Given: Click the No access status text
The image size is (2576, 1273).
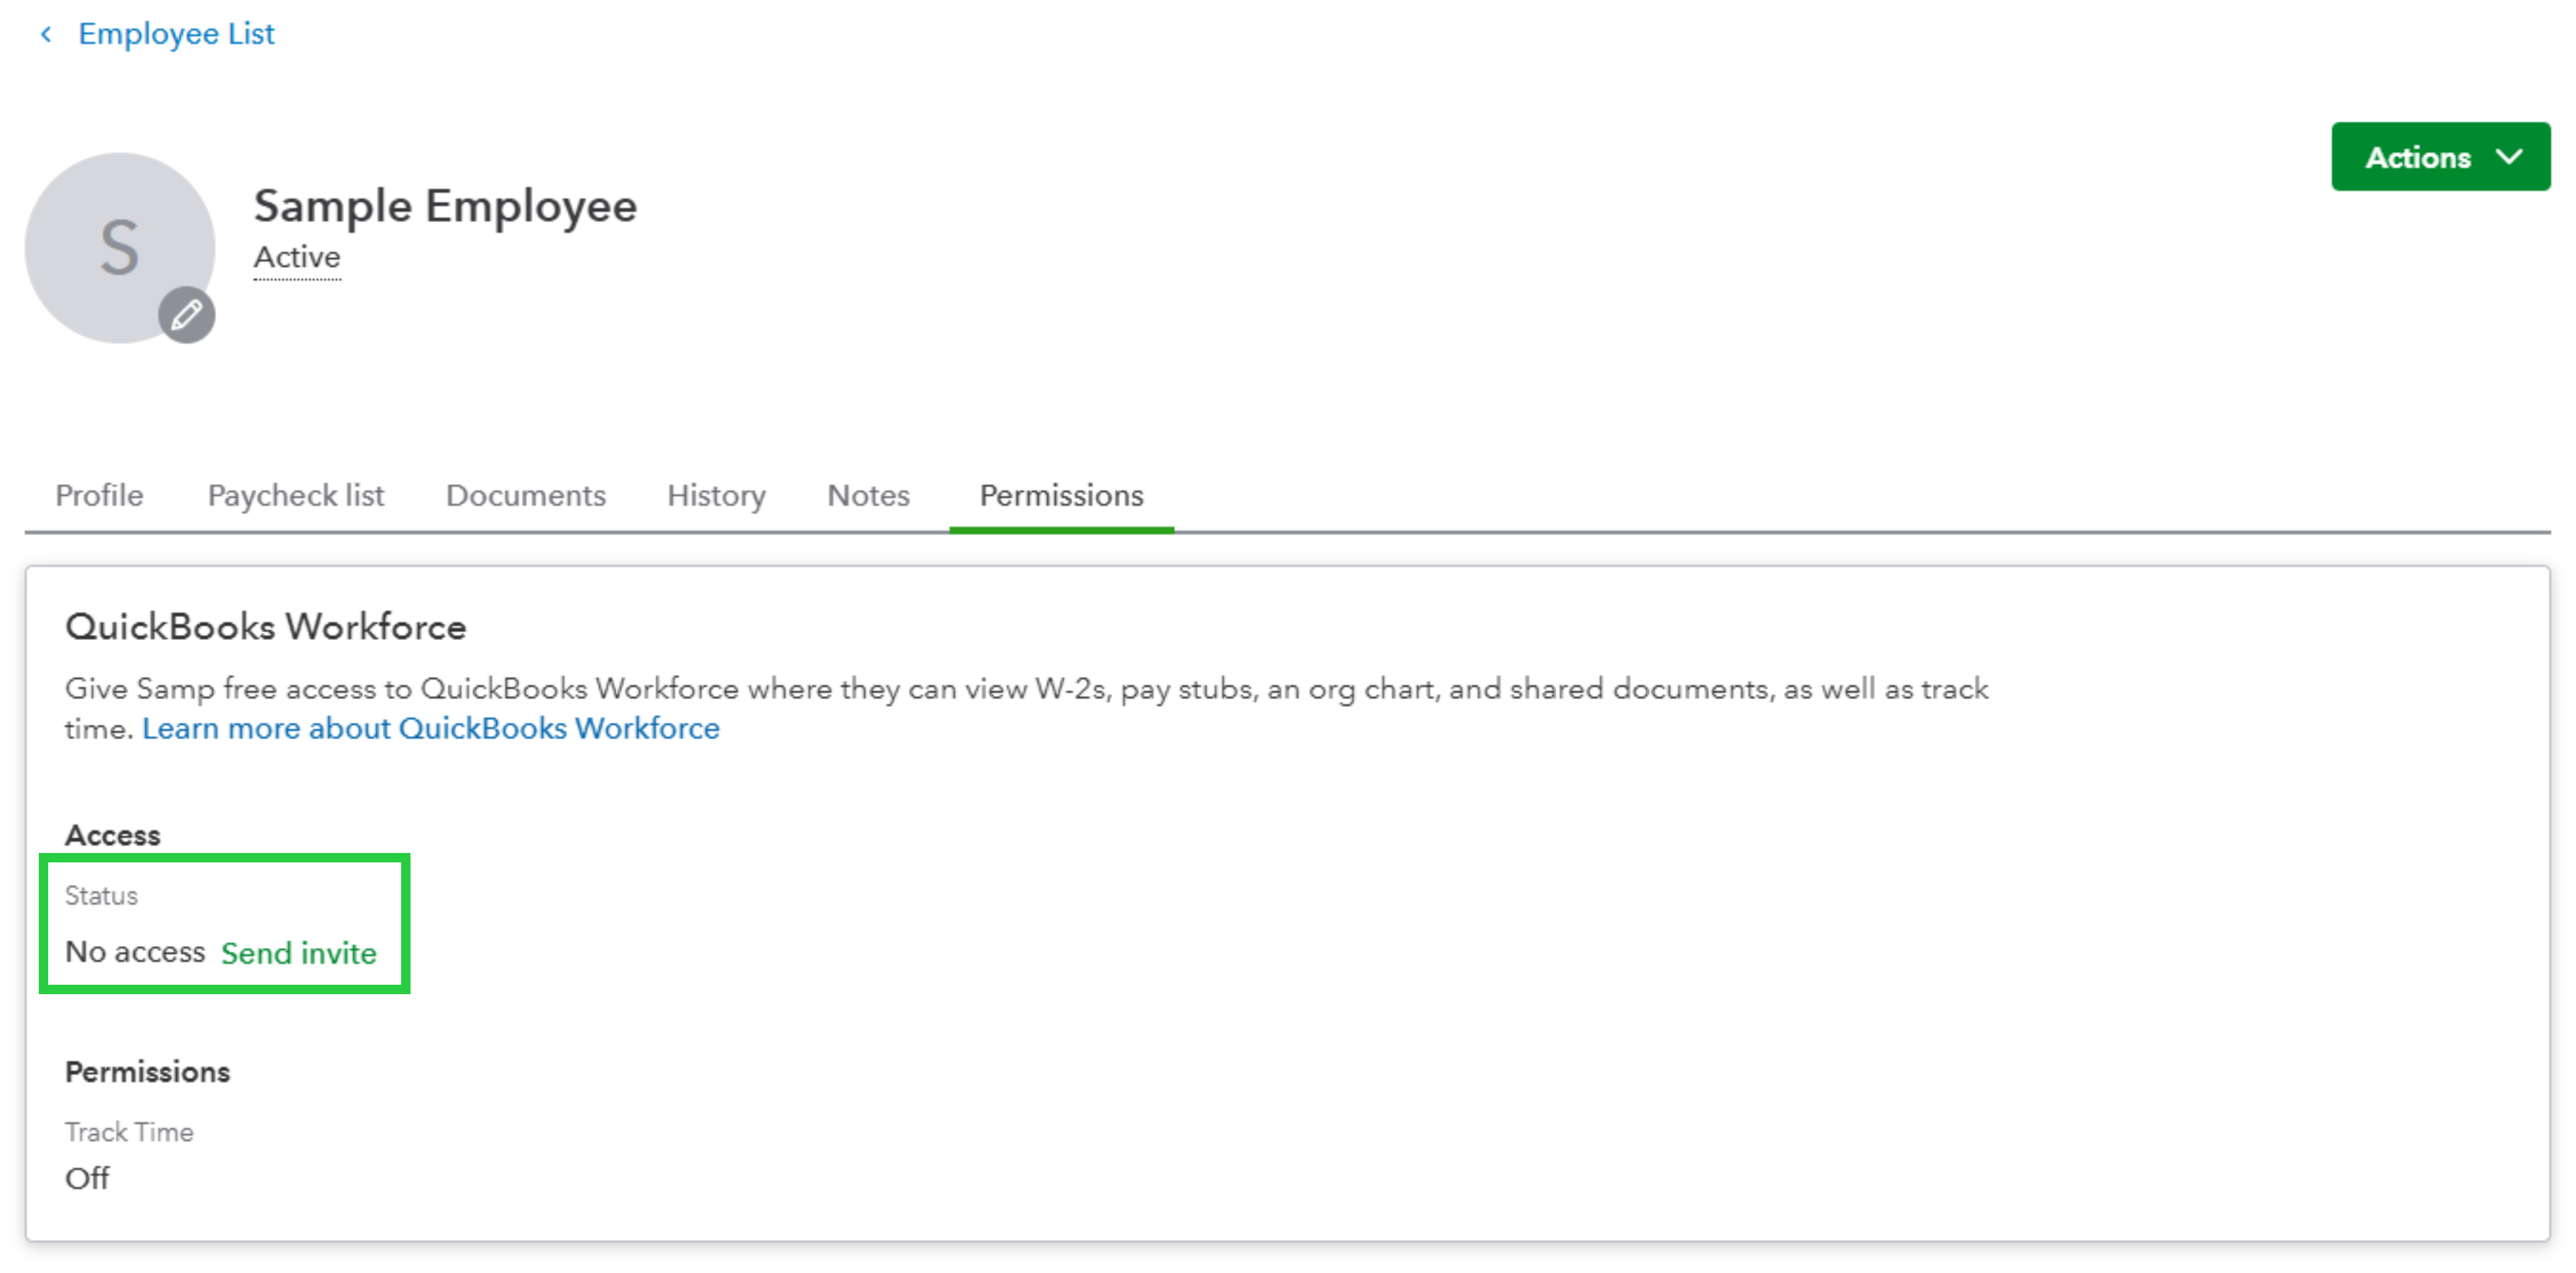Looking at the screenshot, I should coord(135,952).
